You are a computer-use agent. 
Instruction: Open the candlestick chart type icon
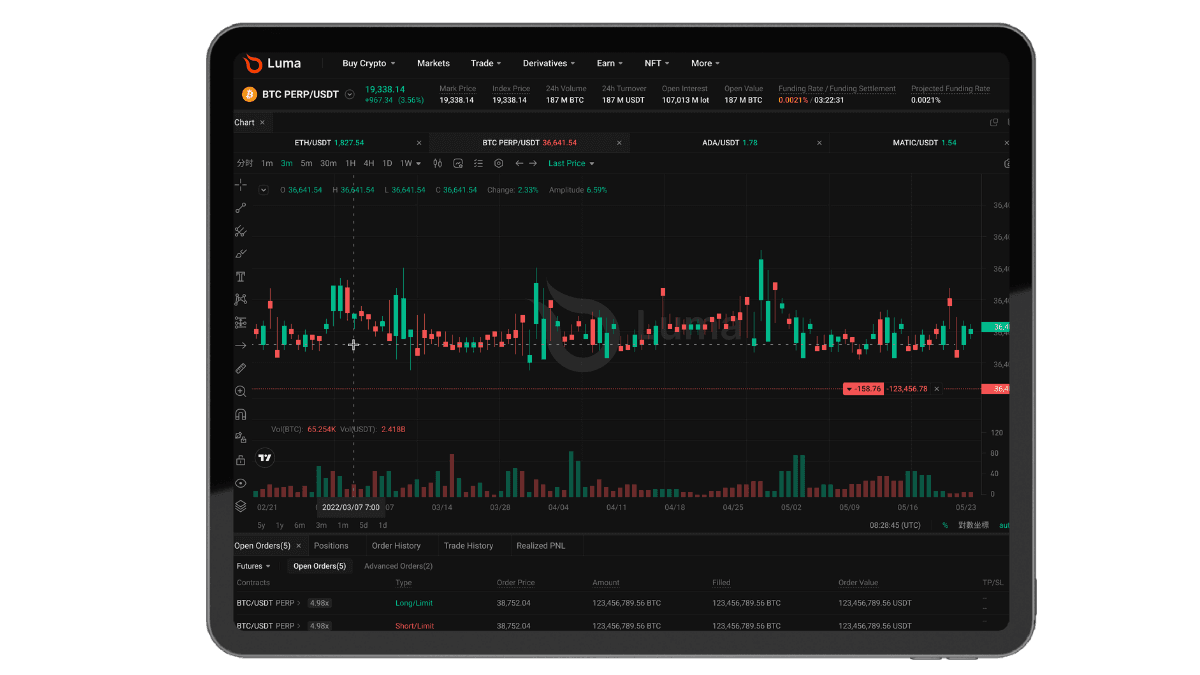click(438, 163)
